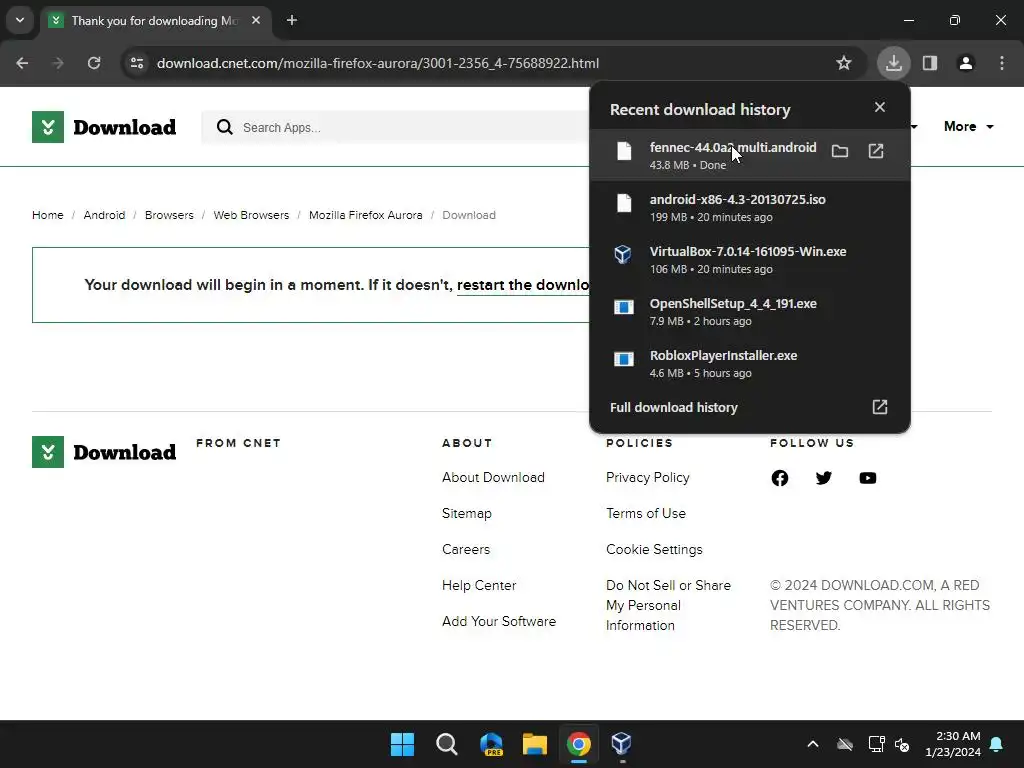Open About Download footer link
The width and height of the screenshot is (1024, 768).
[493, 477]
